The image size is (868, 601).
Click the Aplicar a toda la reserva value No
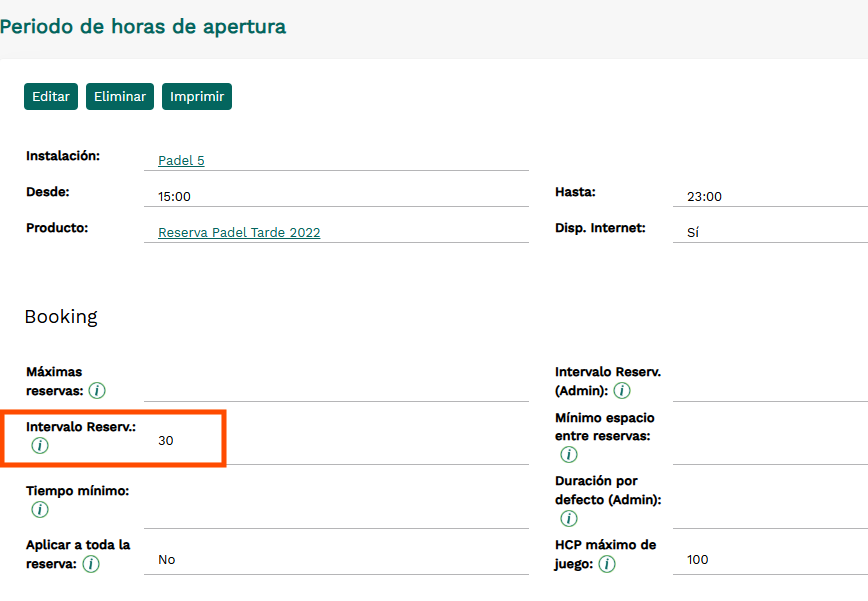coord(167,560)
